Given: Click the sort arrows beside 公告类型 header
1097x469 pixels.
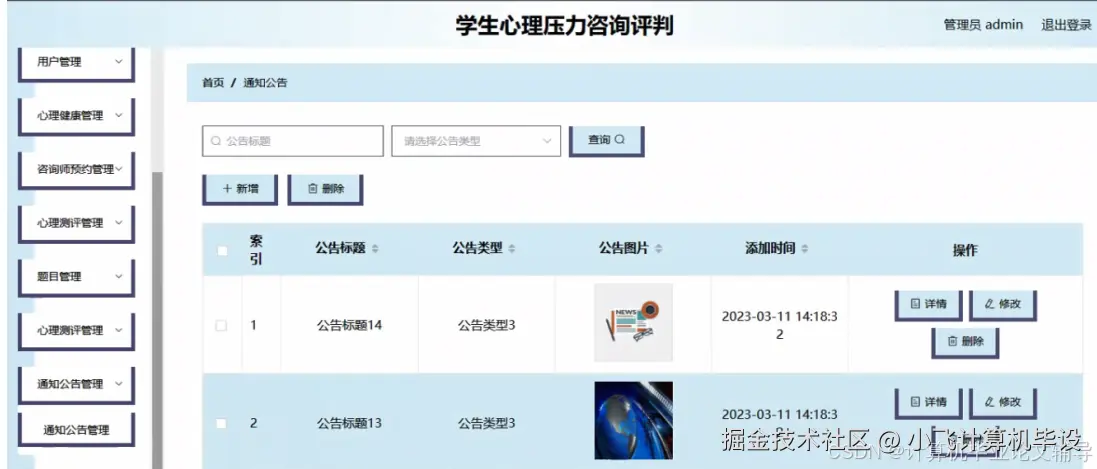Looking at the screenshot, I should click(x=512, y=248).
